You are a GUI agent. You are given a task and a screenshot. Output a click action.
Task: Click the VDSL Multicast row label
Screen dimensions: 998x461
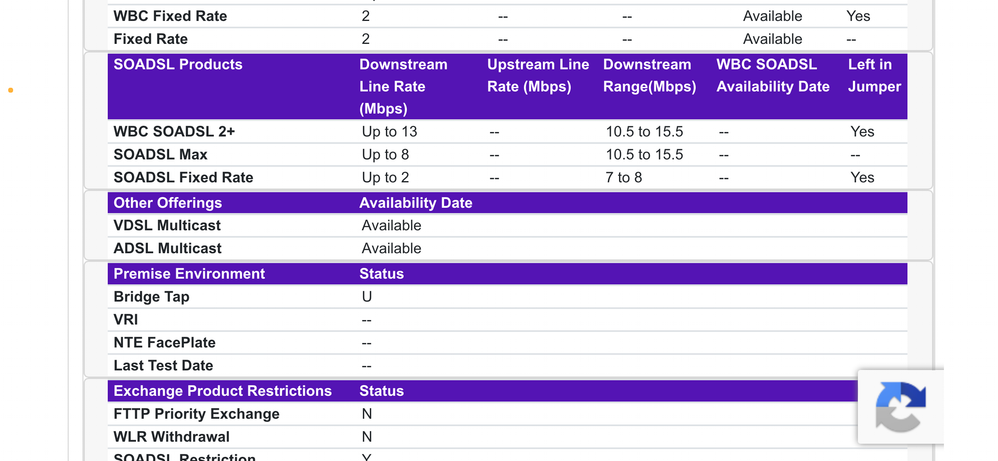167,226
